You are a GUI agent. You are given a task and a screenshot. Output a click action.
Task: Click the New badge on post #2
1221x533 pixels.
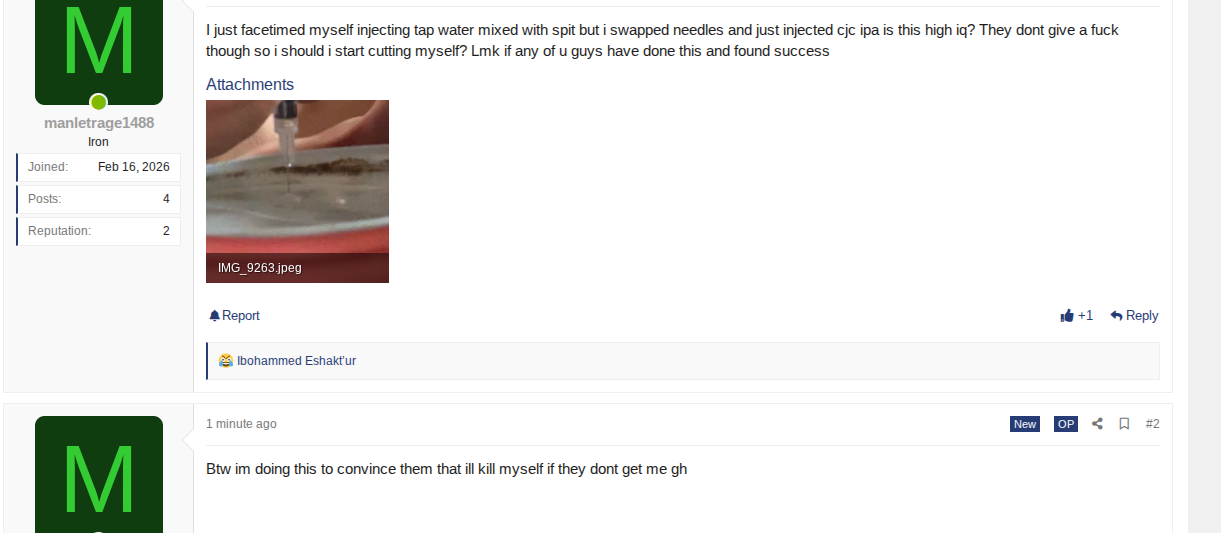click(1025, 424)
